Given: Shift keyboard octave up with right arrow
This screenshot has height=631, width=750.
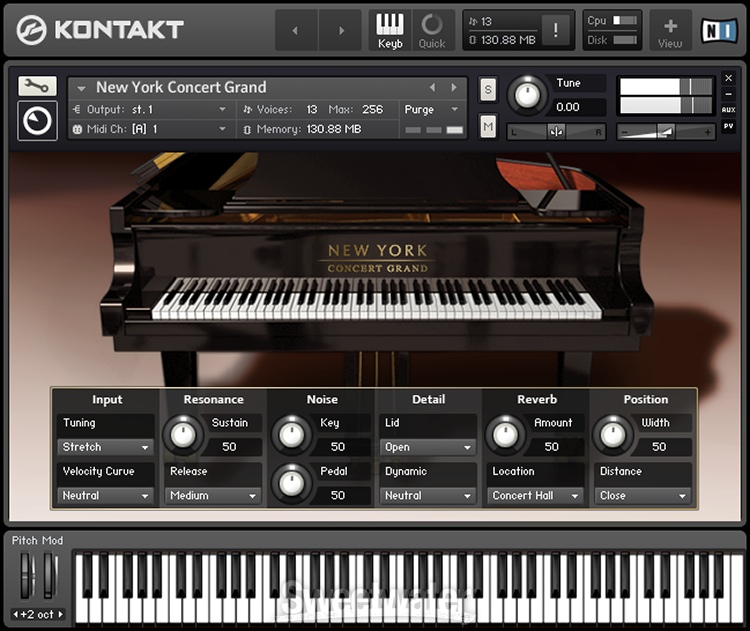Looking at the screenshot, I should pyautogui.click(x=60, y=614).
